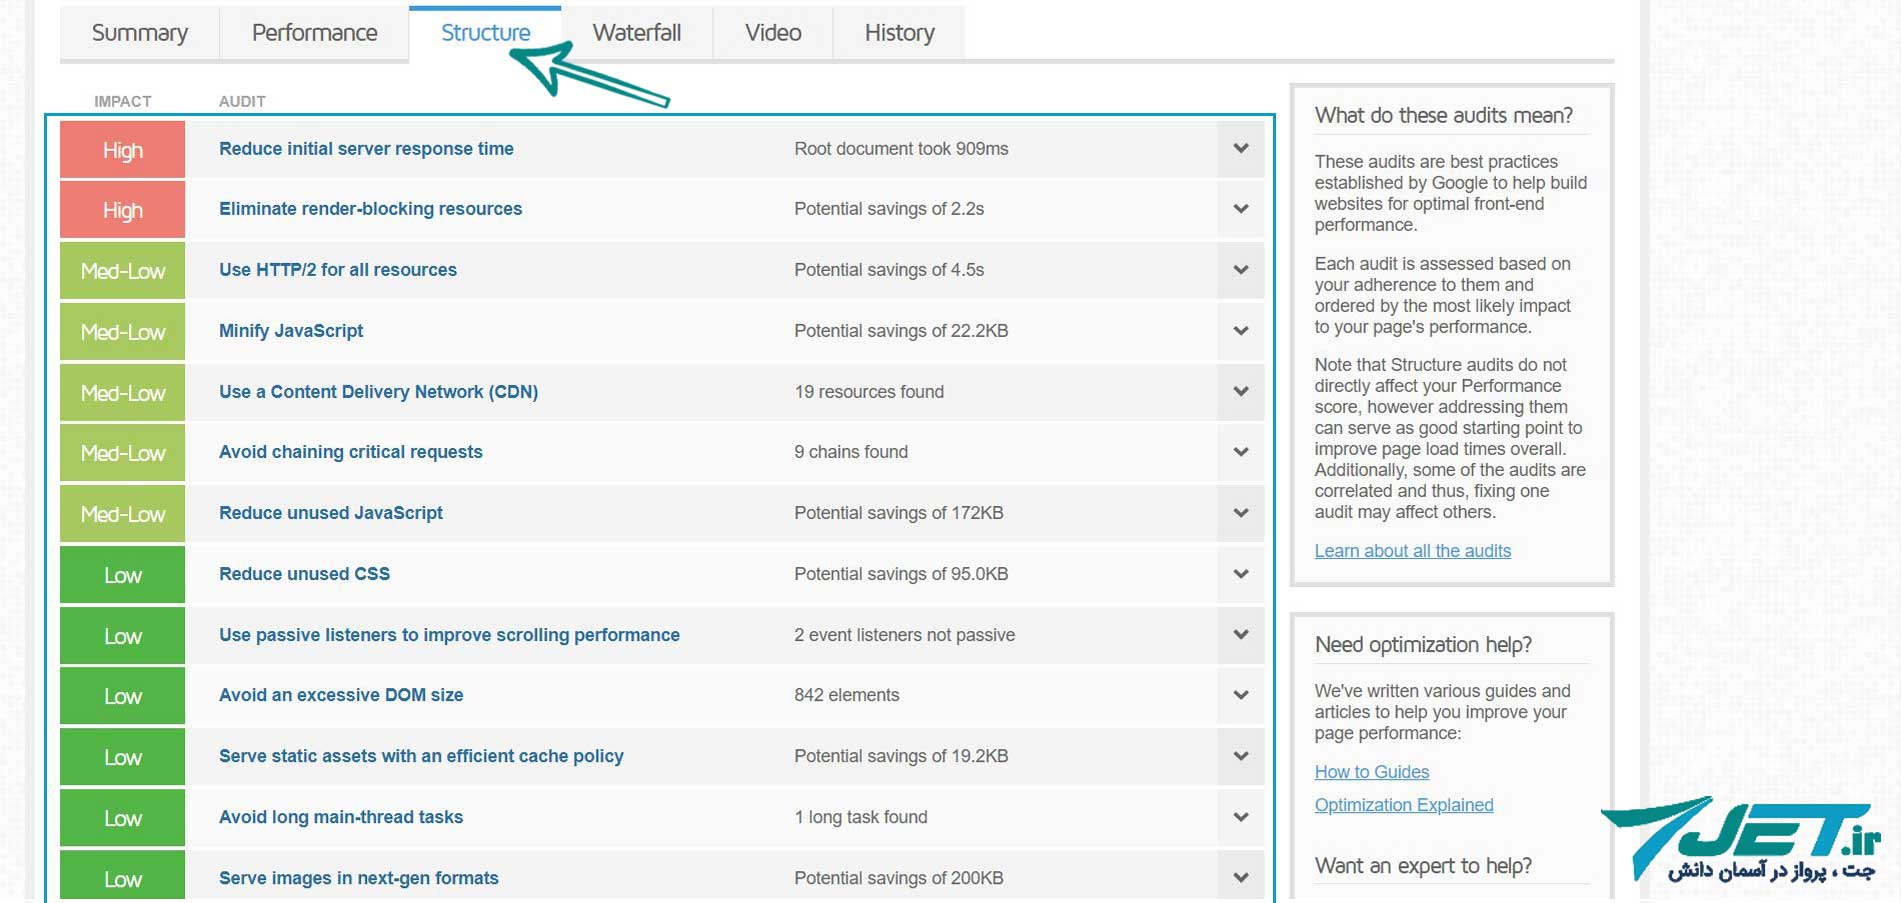The height and width of the screenshot is (903, 1901).
Task: Open Use HTTP/2 for all resources audit
Action: (338, 270)
